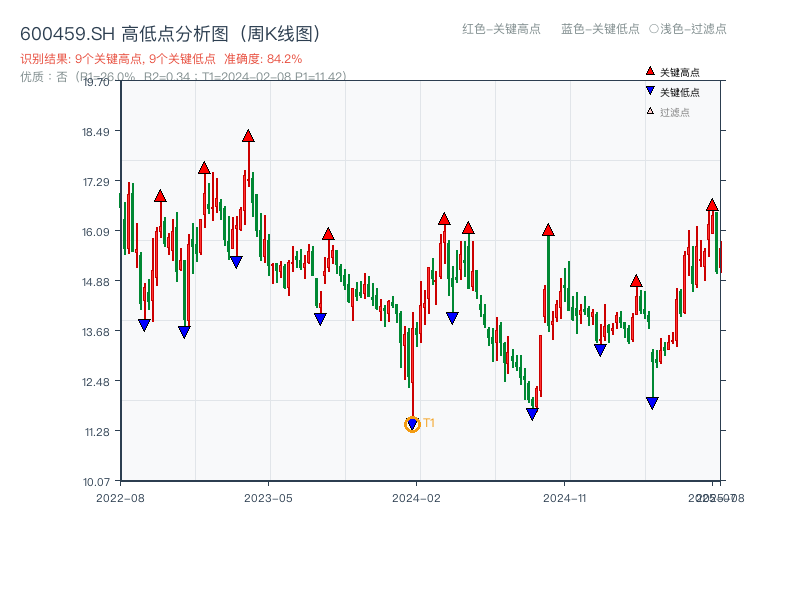Click the 2024-02 x-axis date label
800x600 pixels.
tap(416, 498)
